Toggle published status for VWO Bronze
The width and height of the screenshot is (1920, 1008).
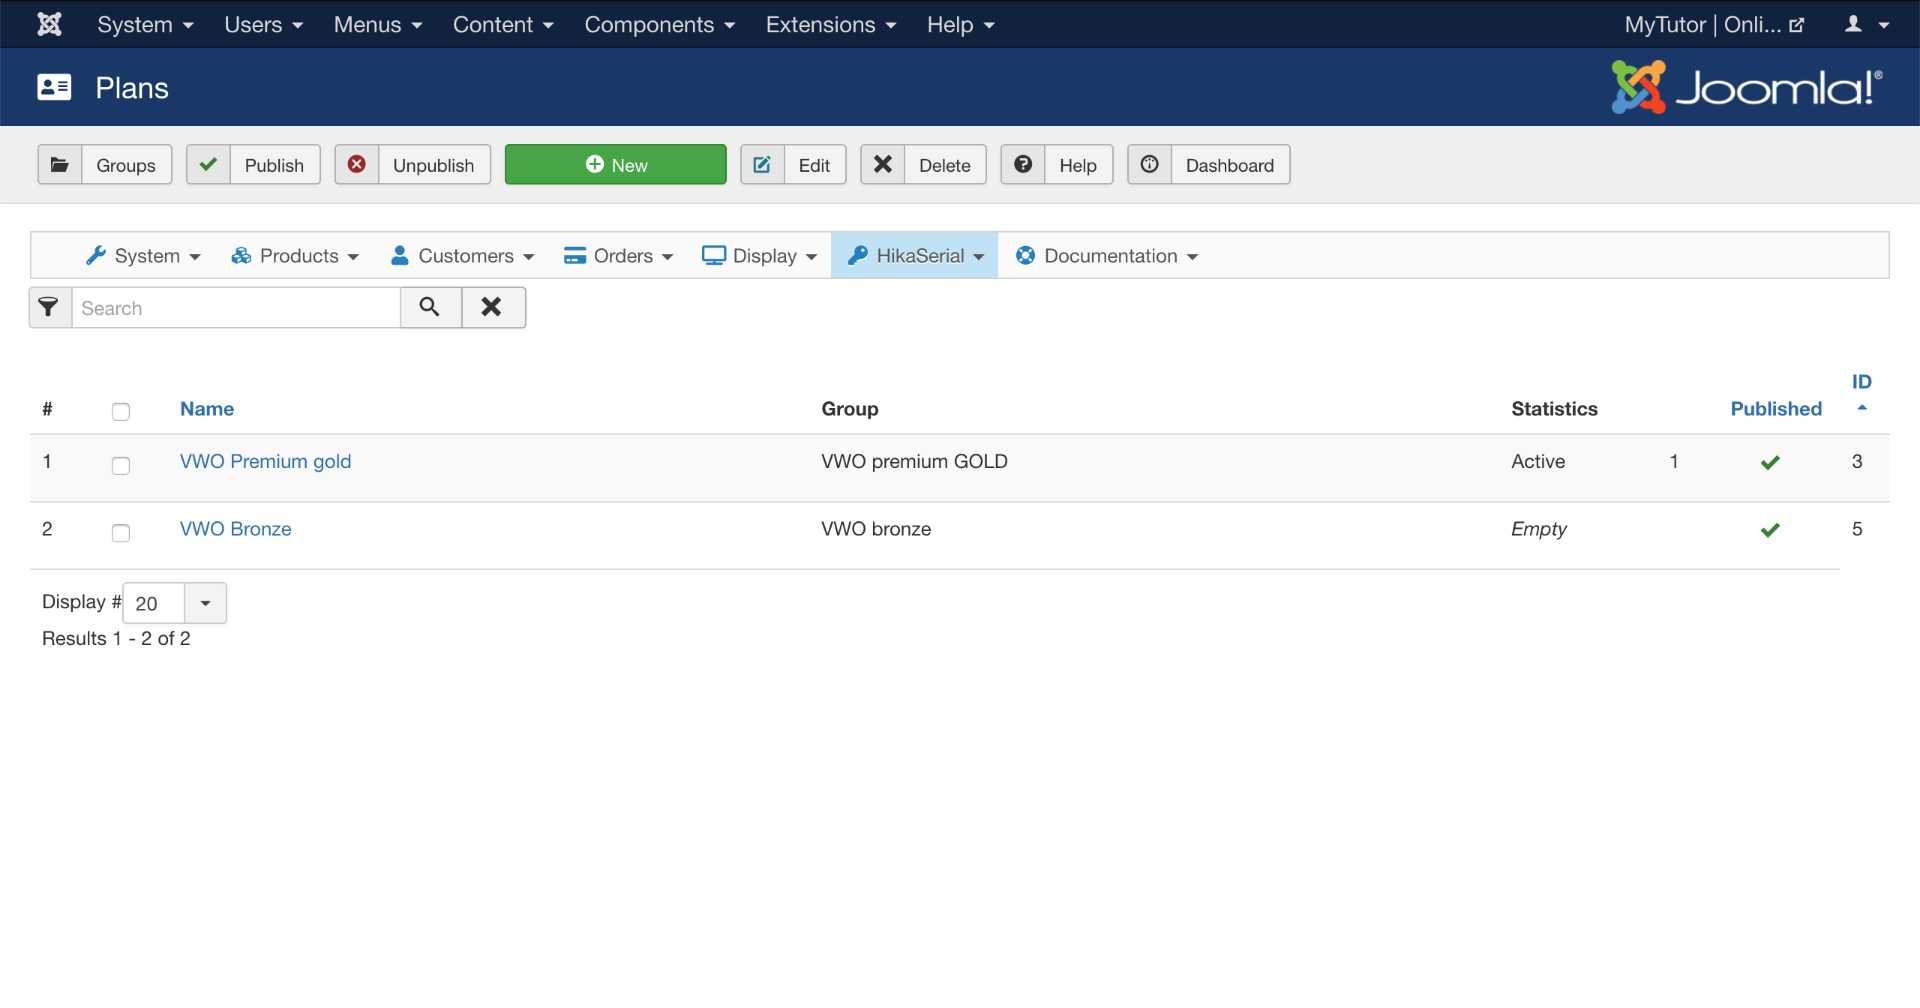point(1770,530)
